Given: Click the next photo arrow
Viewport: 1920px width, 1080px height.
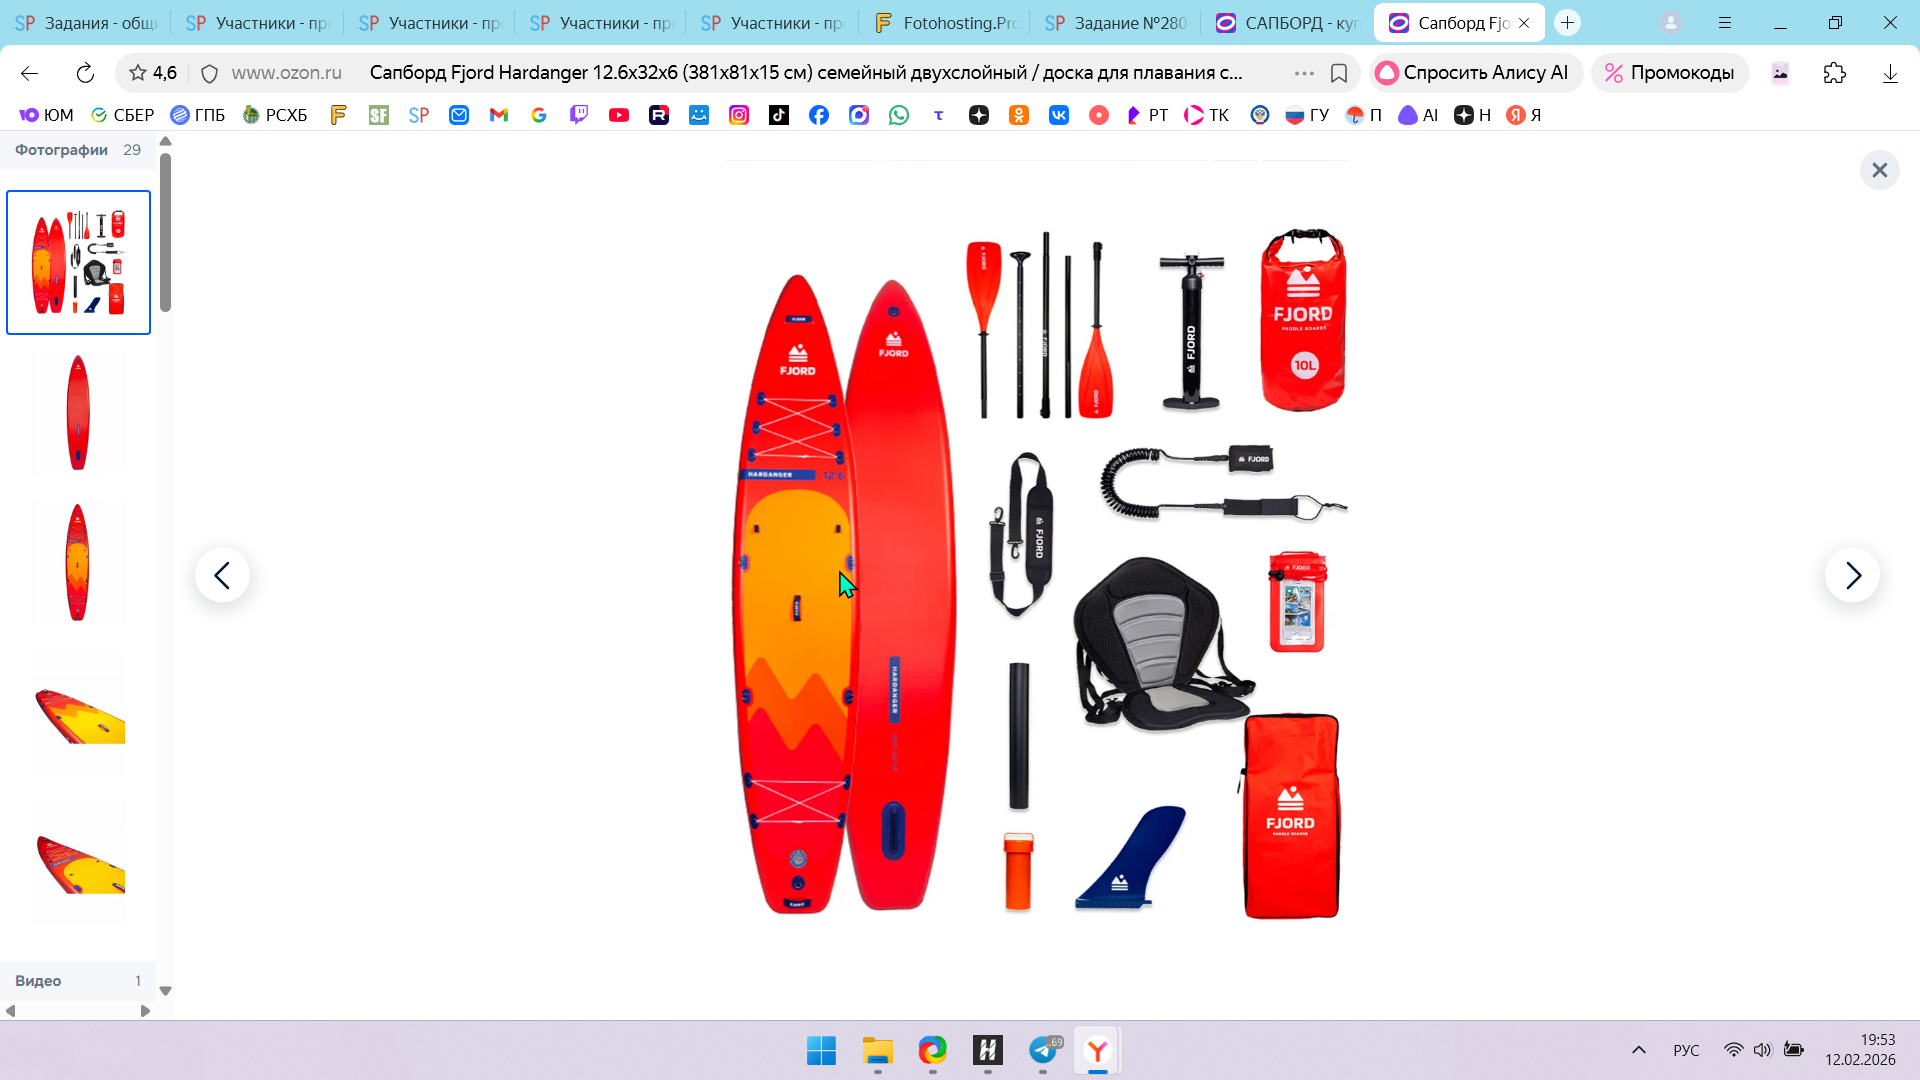Looking at the screenshot, I should click(x=1852, y=575).
